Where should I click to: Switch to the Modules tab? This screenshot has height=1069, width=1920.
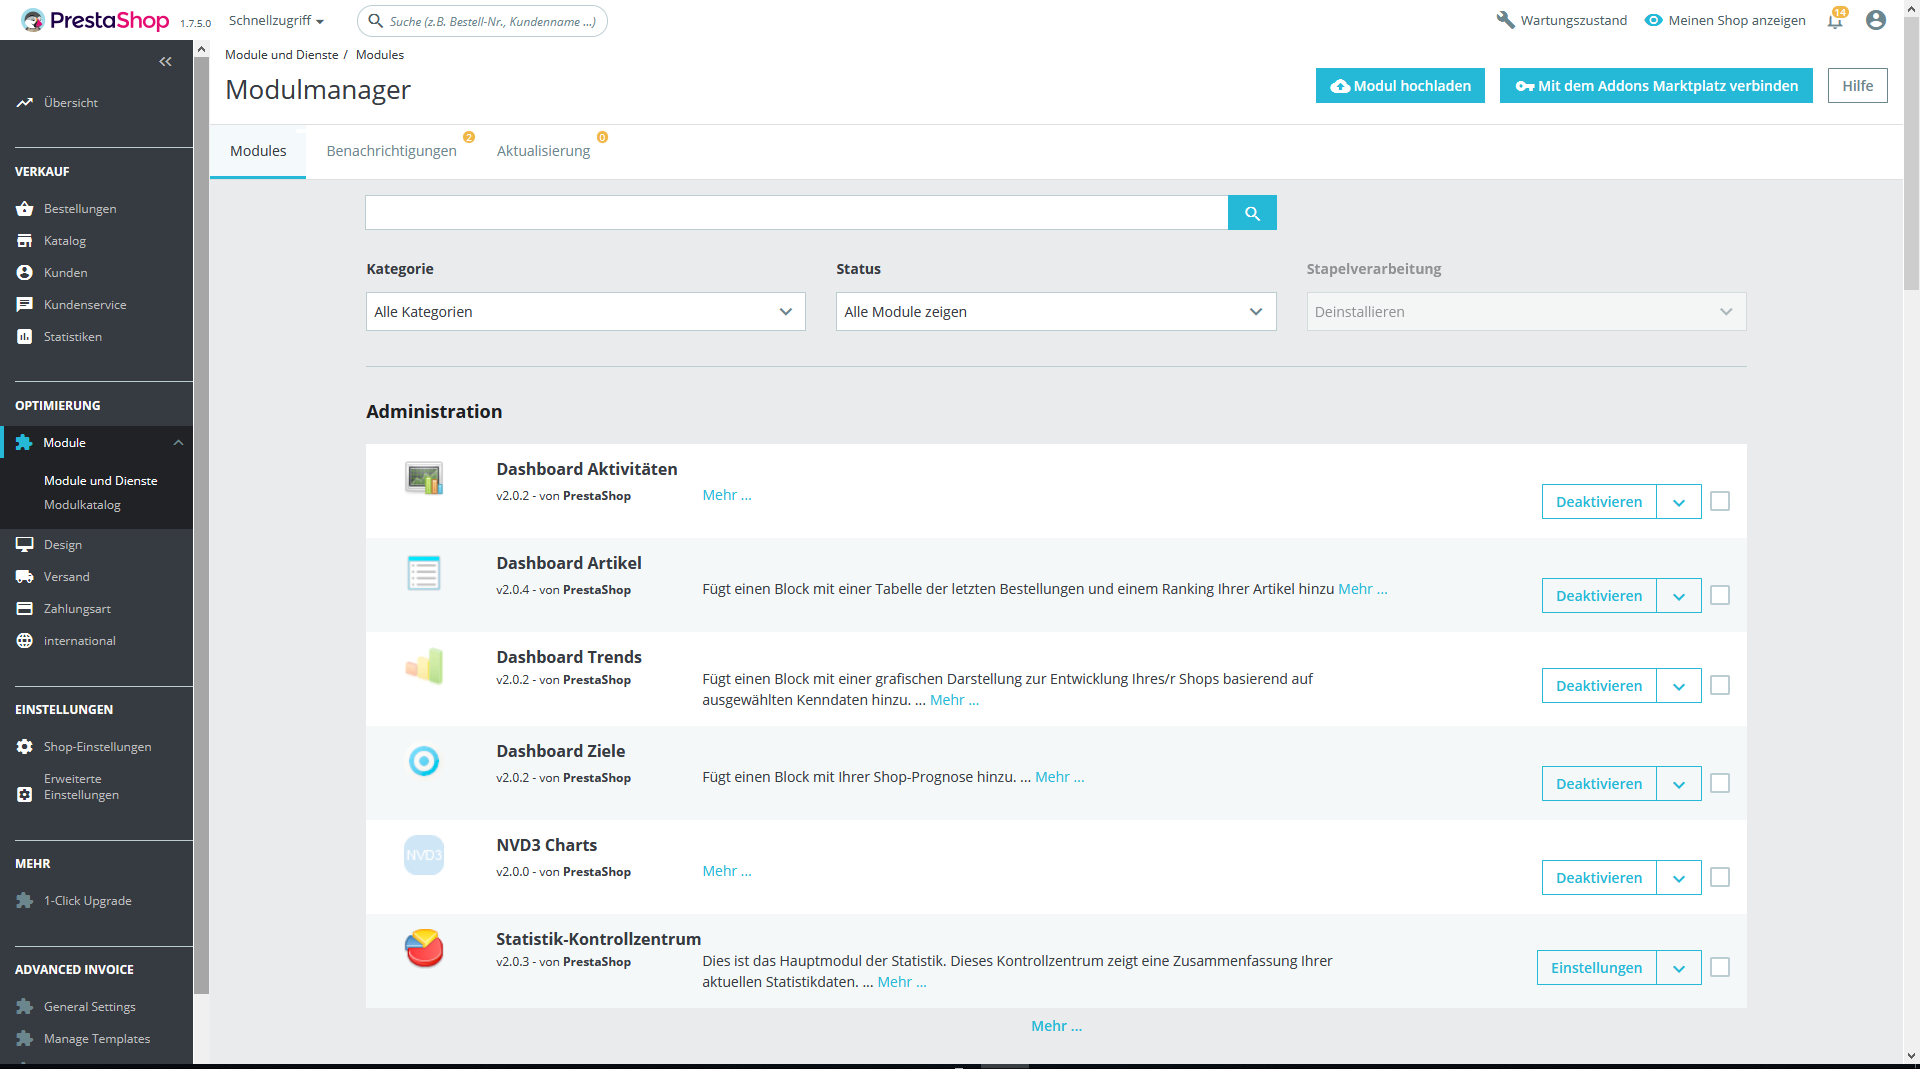pos(258,151)
